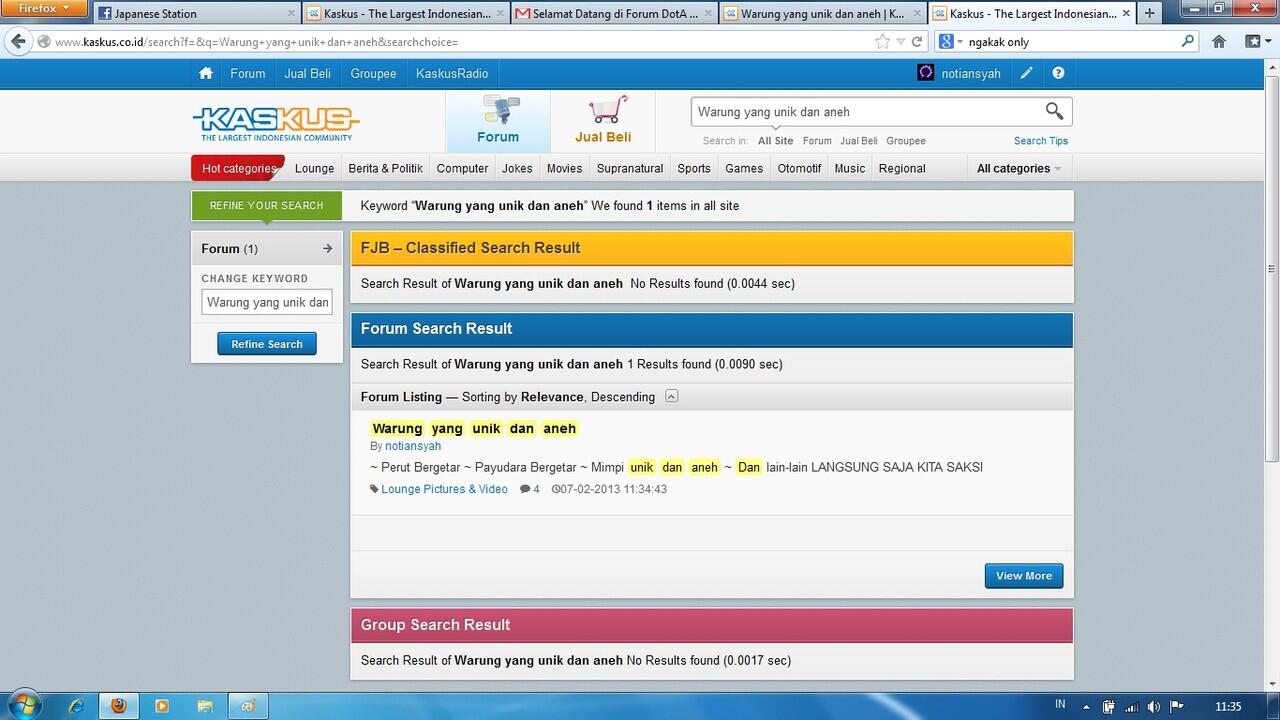Switch to the Warung yang unik dan aneh tab

(822, 14)
